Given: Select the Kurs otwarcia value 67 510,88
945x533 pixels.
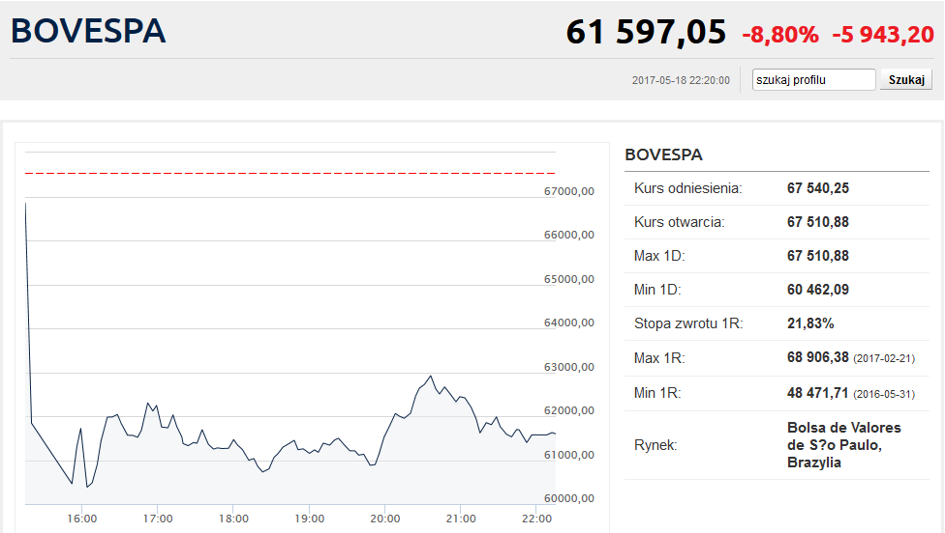Looking at the screenshot, I should (818, 222).
